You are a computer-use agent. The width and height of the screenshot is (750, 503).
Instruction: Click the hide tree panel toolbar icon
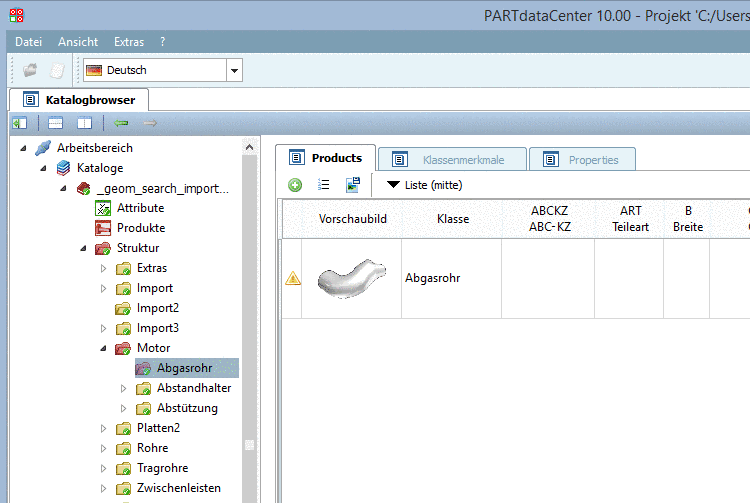coord(20,123)
